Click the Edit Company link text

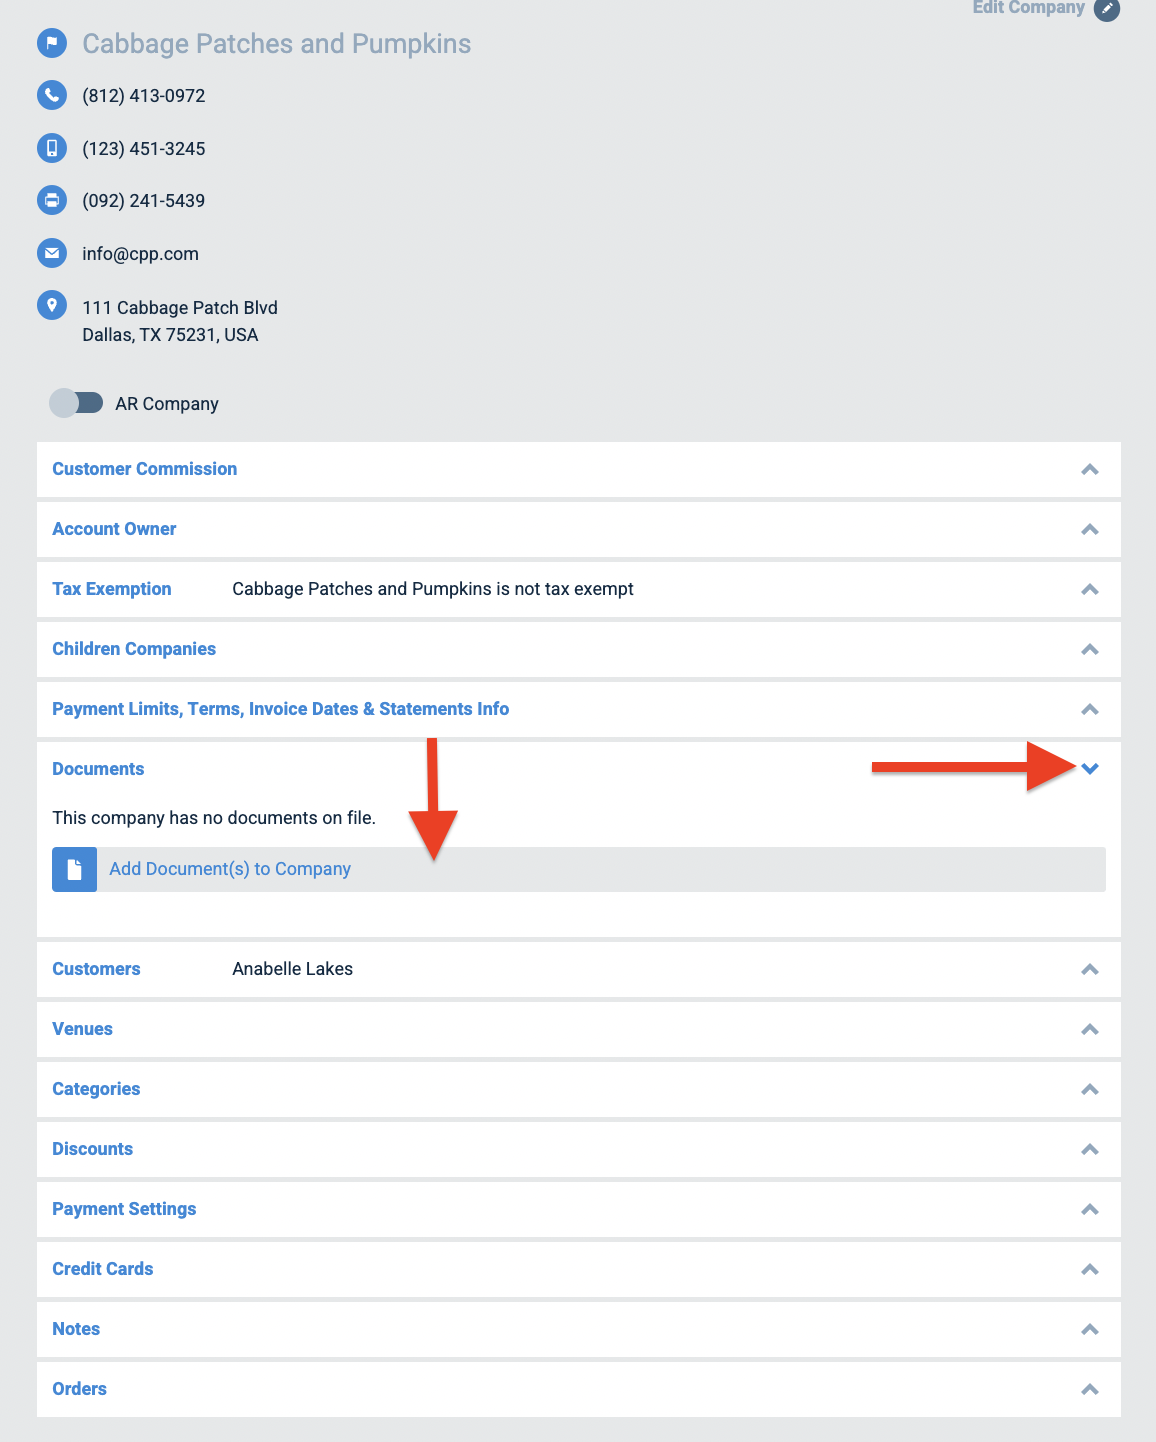tap(1028, 8)
